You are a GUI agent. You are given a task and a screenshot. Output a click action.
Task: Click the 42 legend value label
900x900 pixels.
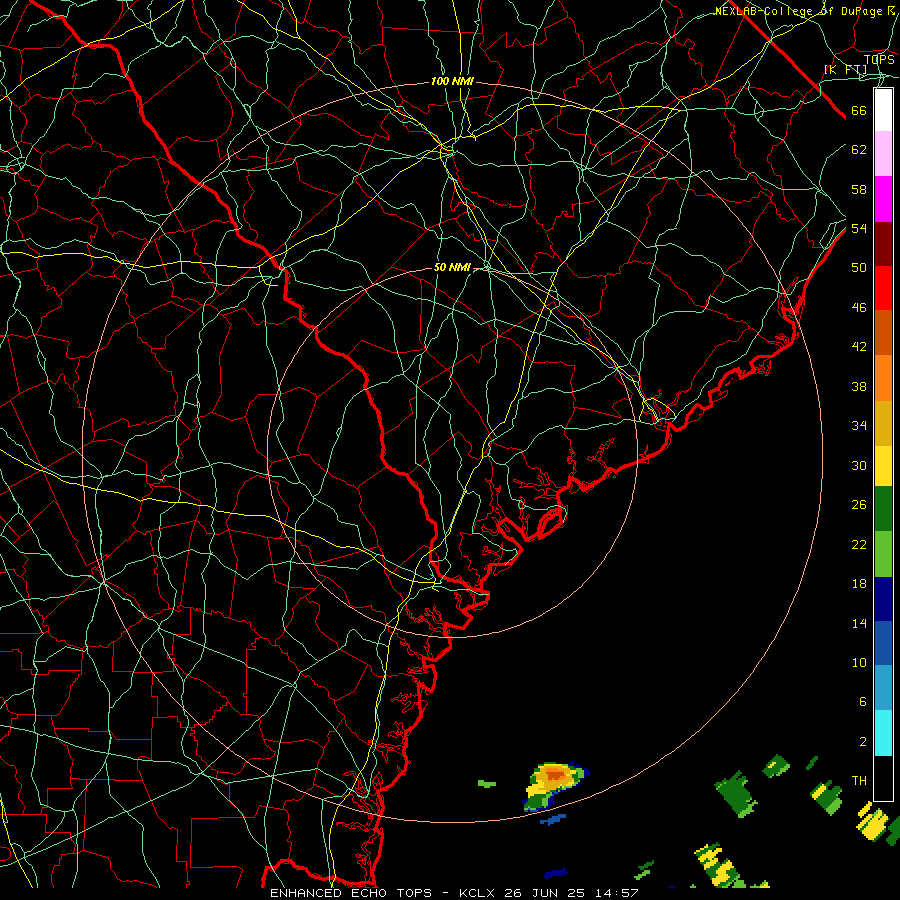[x=859, y=346]
